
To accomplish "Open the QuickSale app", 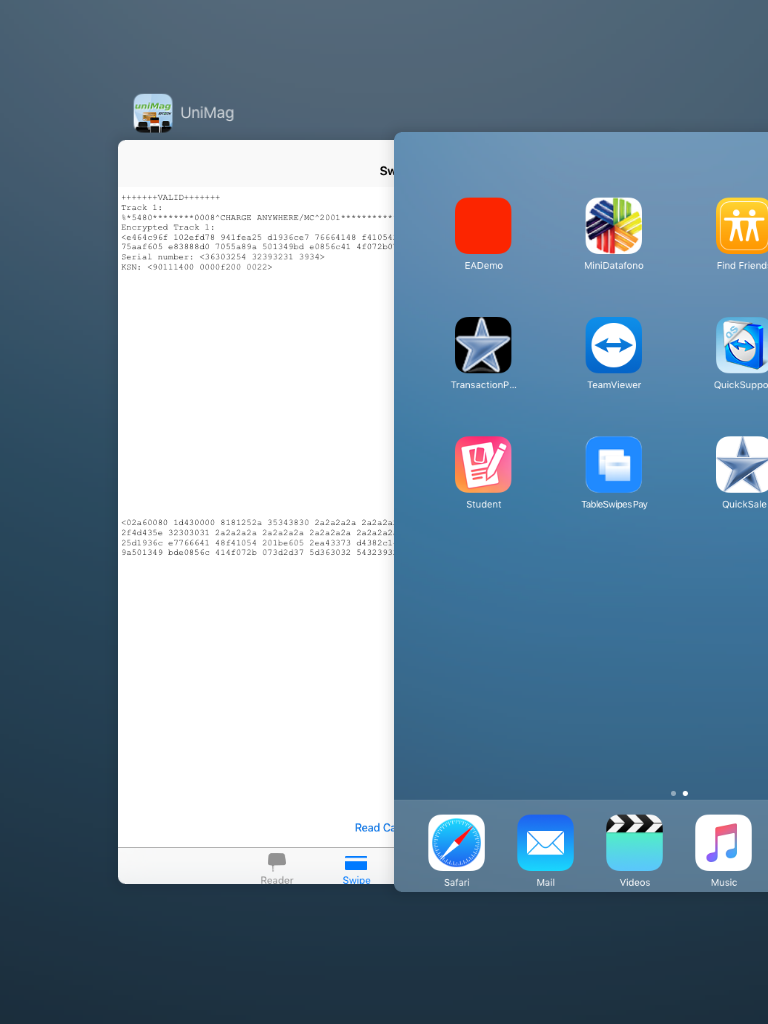I will 742,464.
